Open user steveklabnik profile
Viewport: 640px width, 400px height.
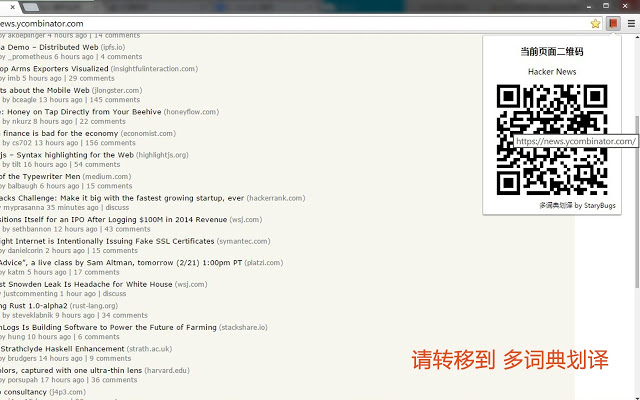coord(33,316)
